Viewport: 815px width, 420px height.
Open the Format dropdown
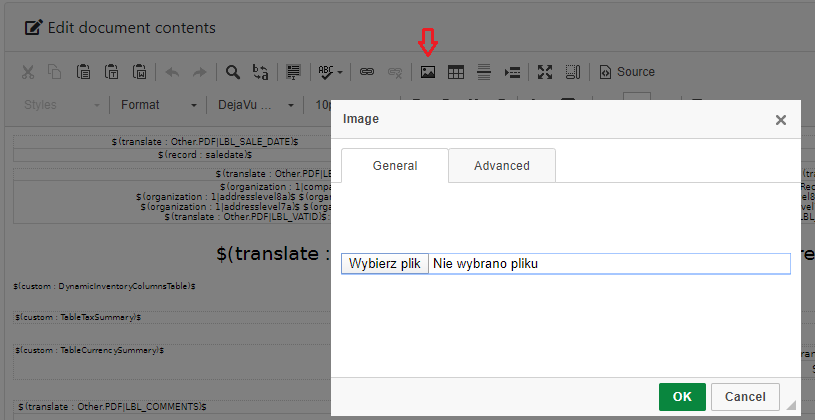click(159, 105)
